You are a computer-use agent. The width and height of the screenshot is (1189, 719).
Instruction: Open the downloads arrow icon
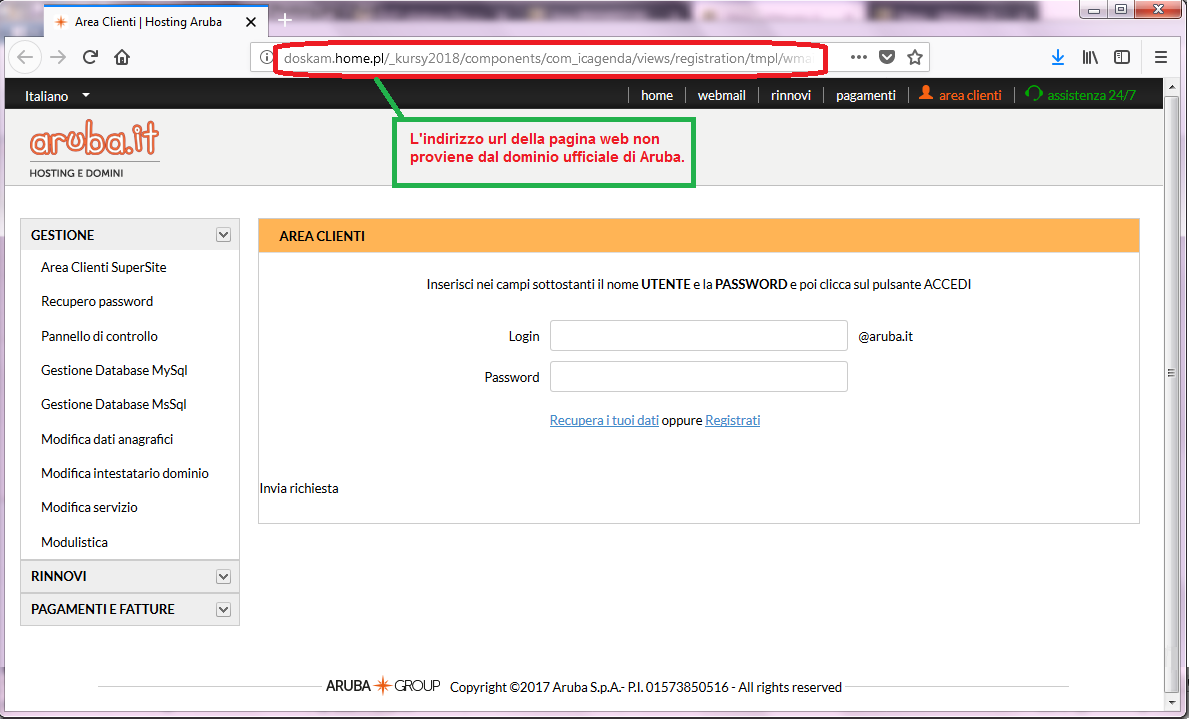1058,58
